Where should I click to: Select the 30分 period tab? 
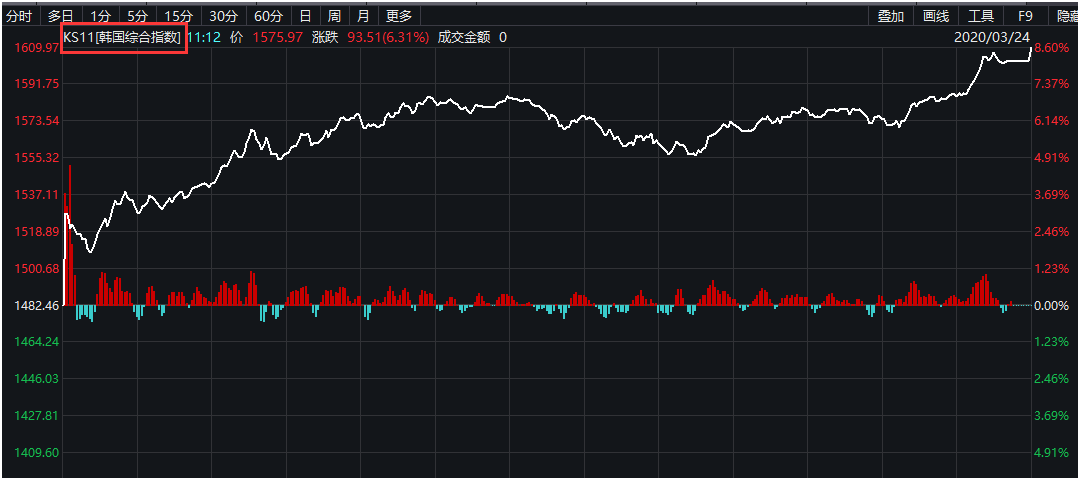click(223, 16)
